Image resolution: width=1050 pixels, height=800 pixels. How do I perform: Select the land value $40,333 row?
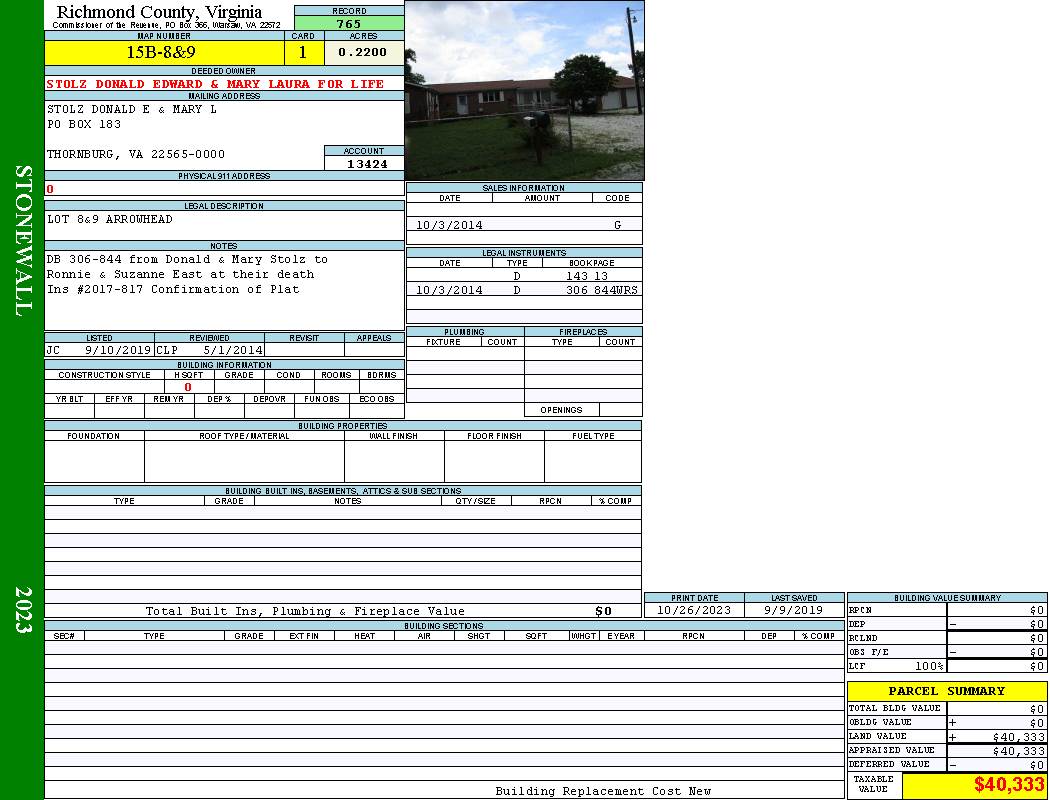(x=946, y=736)
